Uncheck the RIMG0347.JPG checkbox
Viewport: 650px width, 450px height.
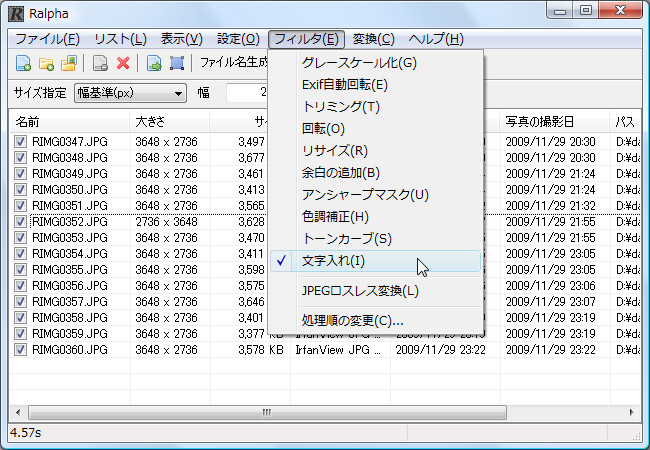tap(20, 142)
